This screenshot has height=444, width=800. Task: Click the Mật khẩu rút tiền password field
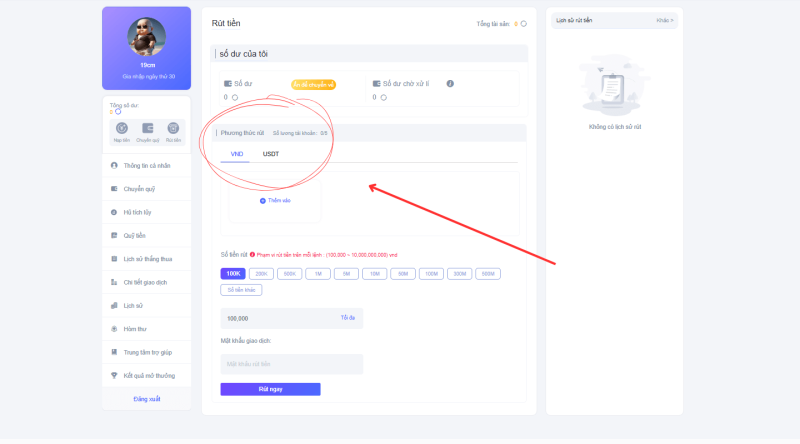[291, 364]
